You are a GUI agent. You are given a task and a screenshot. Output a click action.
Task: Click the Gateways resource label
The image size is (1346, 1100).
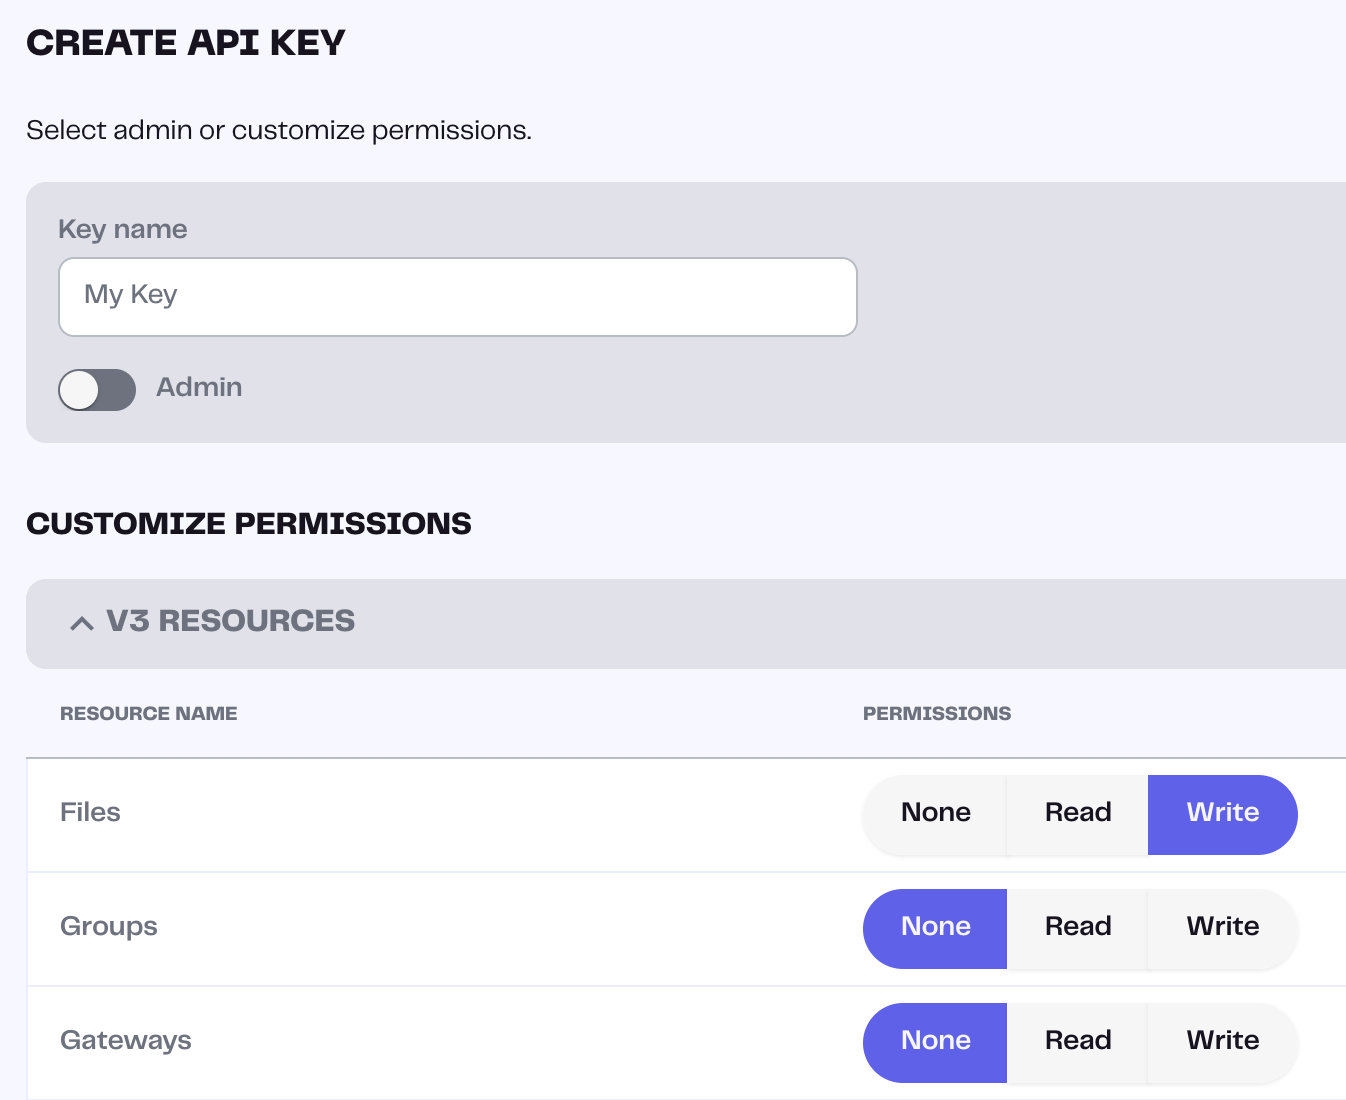[126, 1041]
